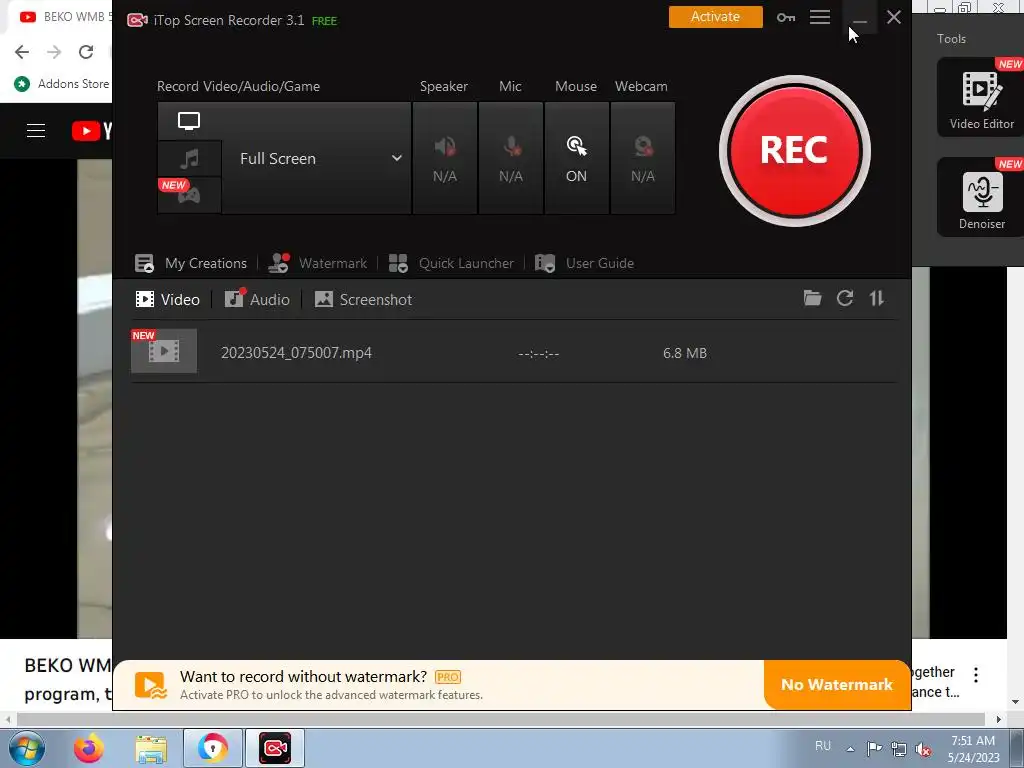The height and width of the screenshot is (768, 1024).
Task: Click the muted volume tray icon
Action: (923, 749)
